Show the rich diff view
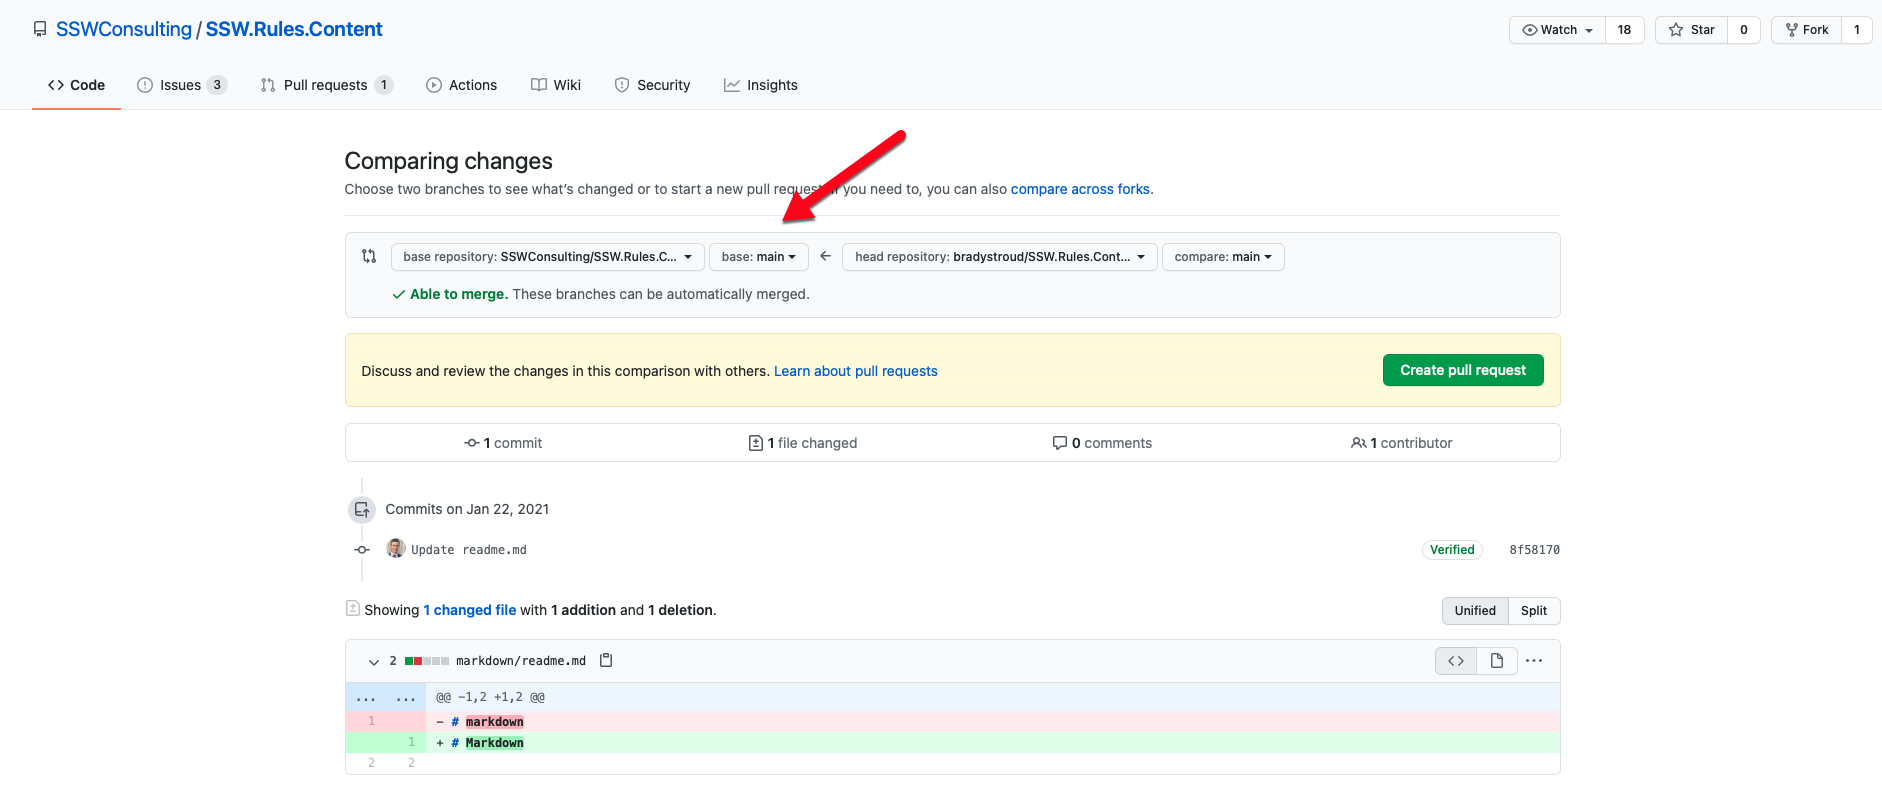The height and width of the screenshot is (806, 1882). 1497,661
